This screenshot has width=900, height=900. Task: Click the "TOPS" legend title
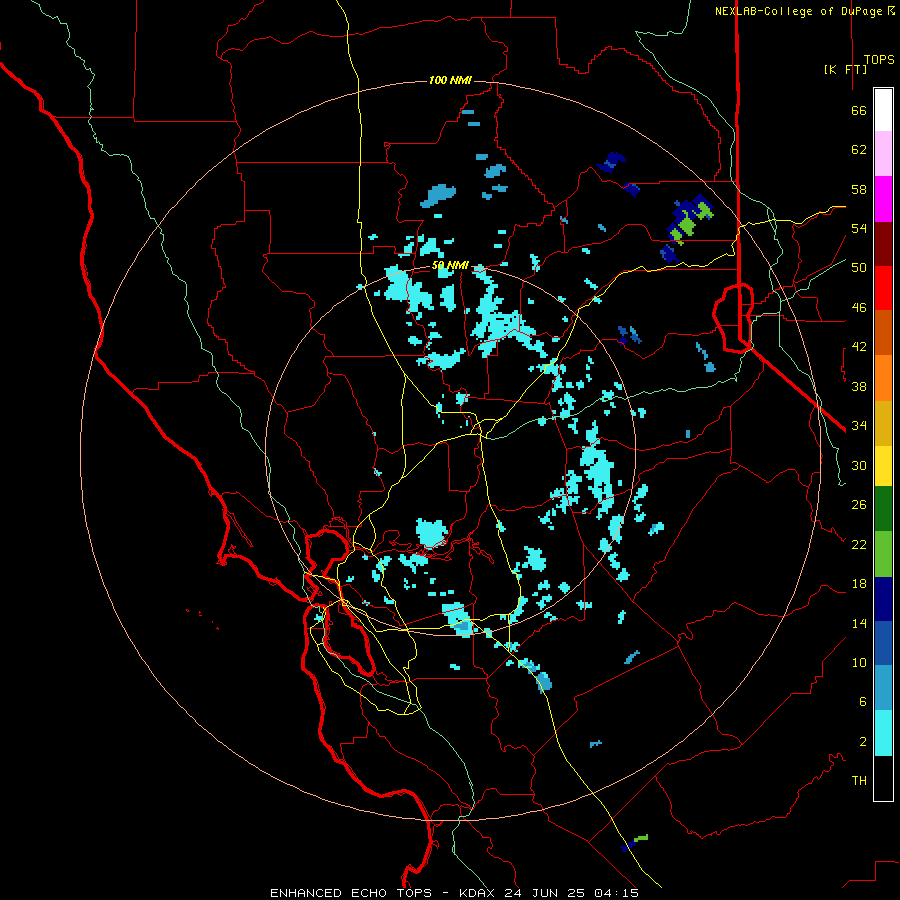pos(879,59)
